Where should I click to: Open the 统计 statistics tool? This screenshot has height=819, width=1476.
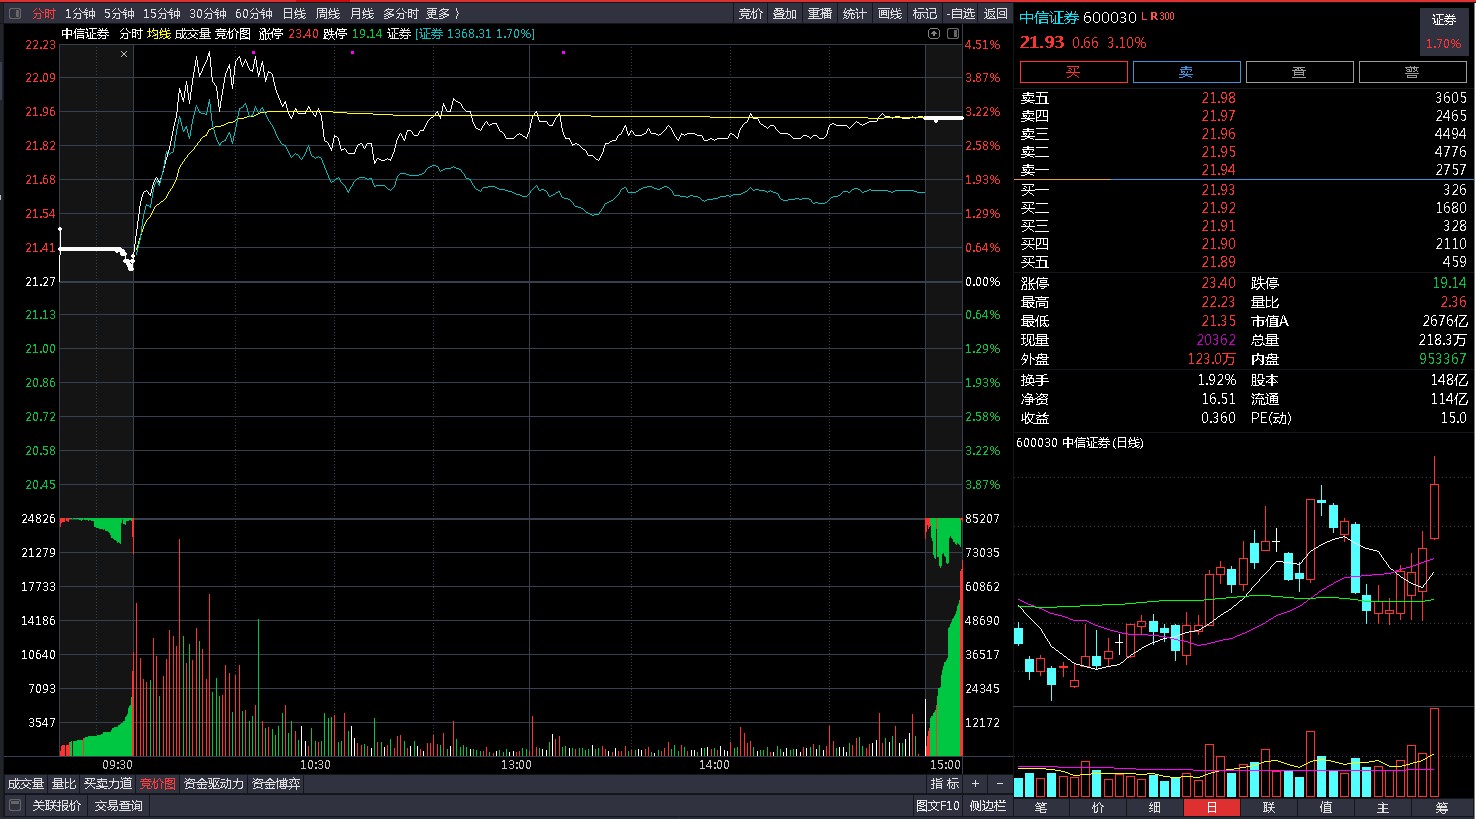855,13
